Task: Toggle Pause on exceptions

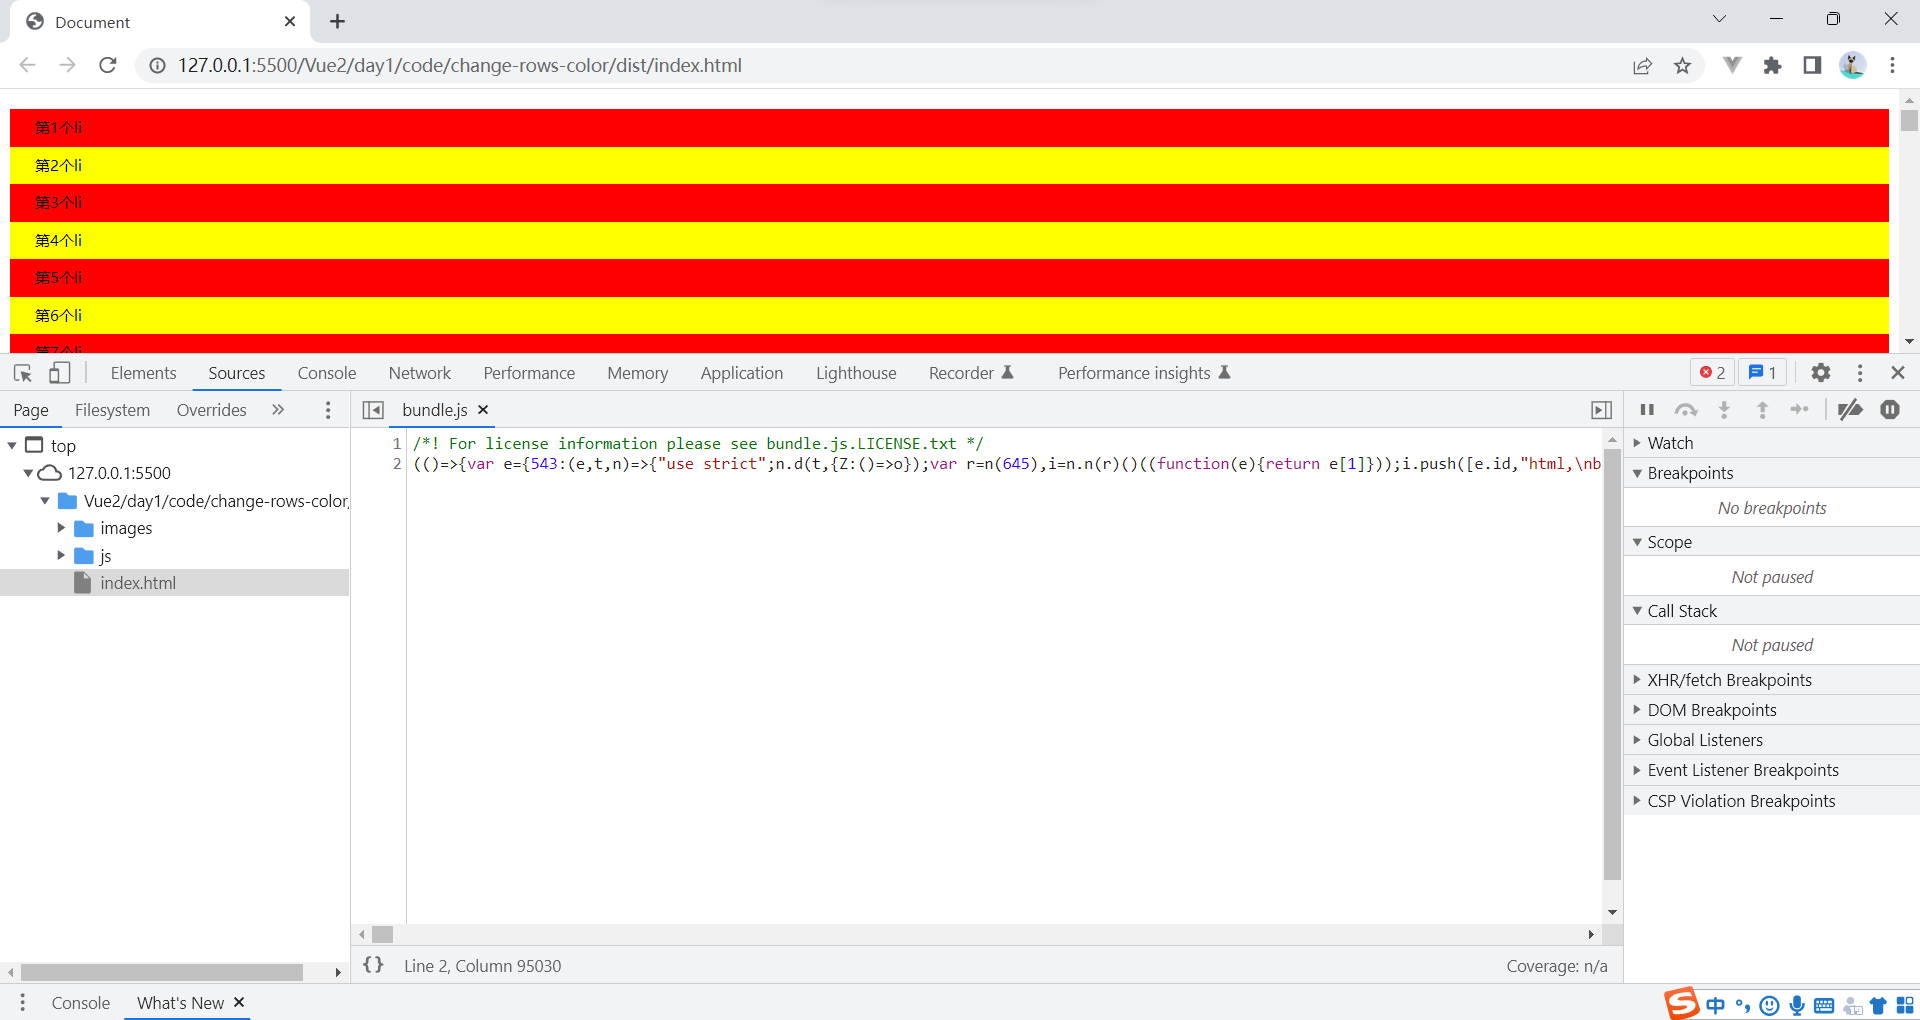Action: [1891, 410]
